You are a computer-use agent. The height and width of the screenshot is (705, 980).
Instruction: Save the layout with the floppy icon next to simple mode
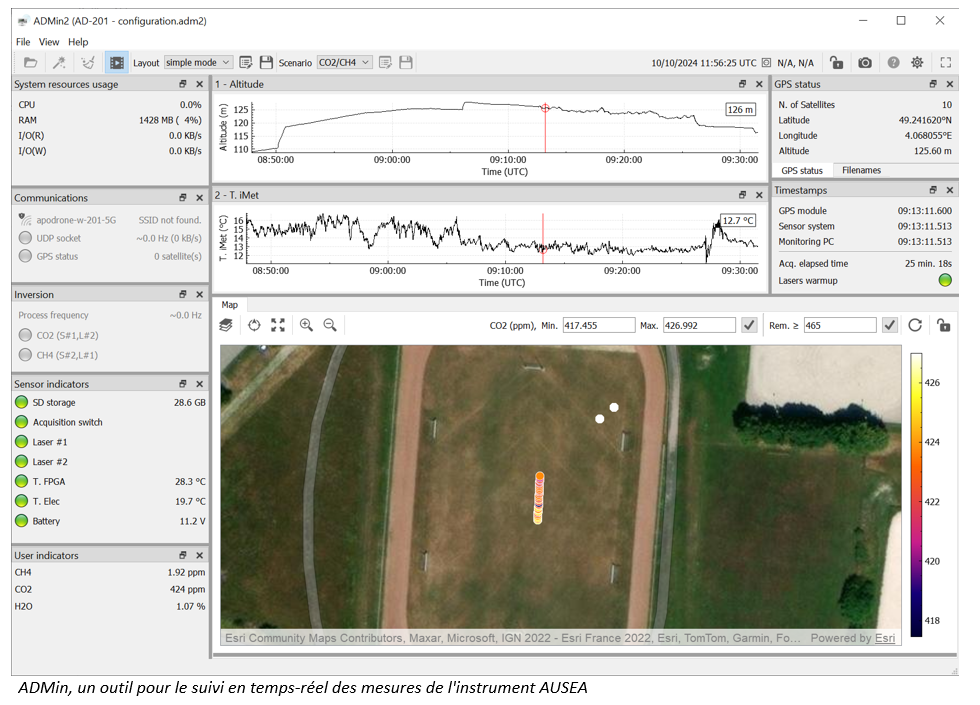[266, 62]
